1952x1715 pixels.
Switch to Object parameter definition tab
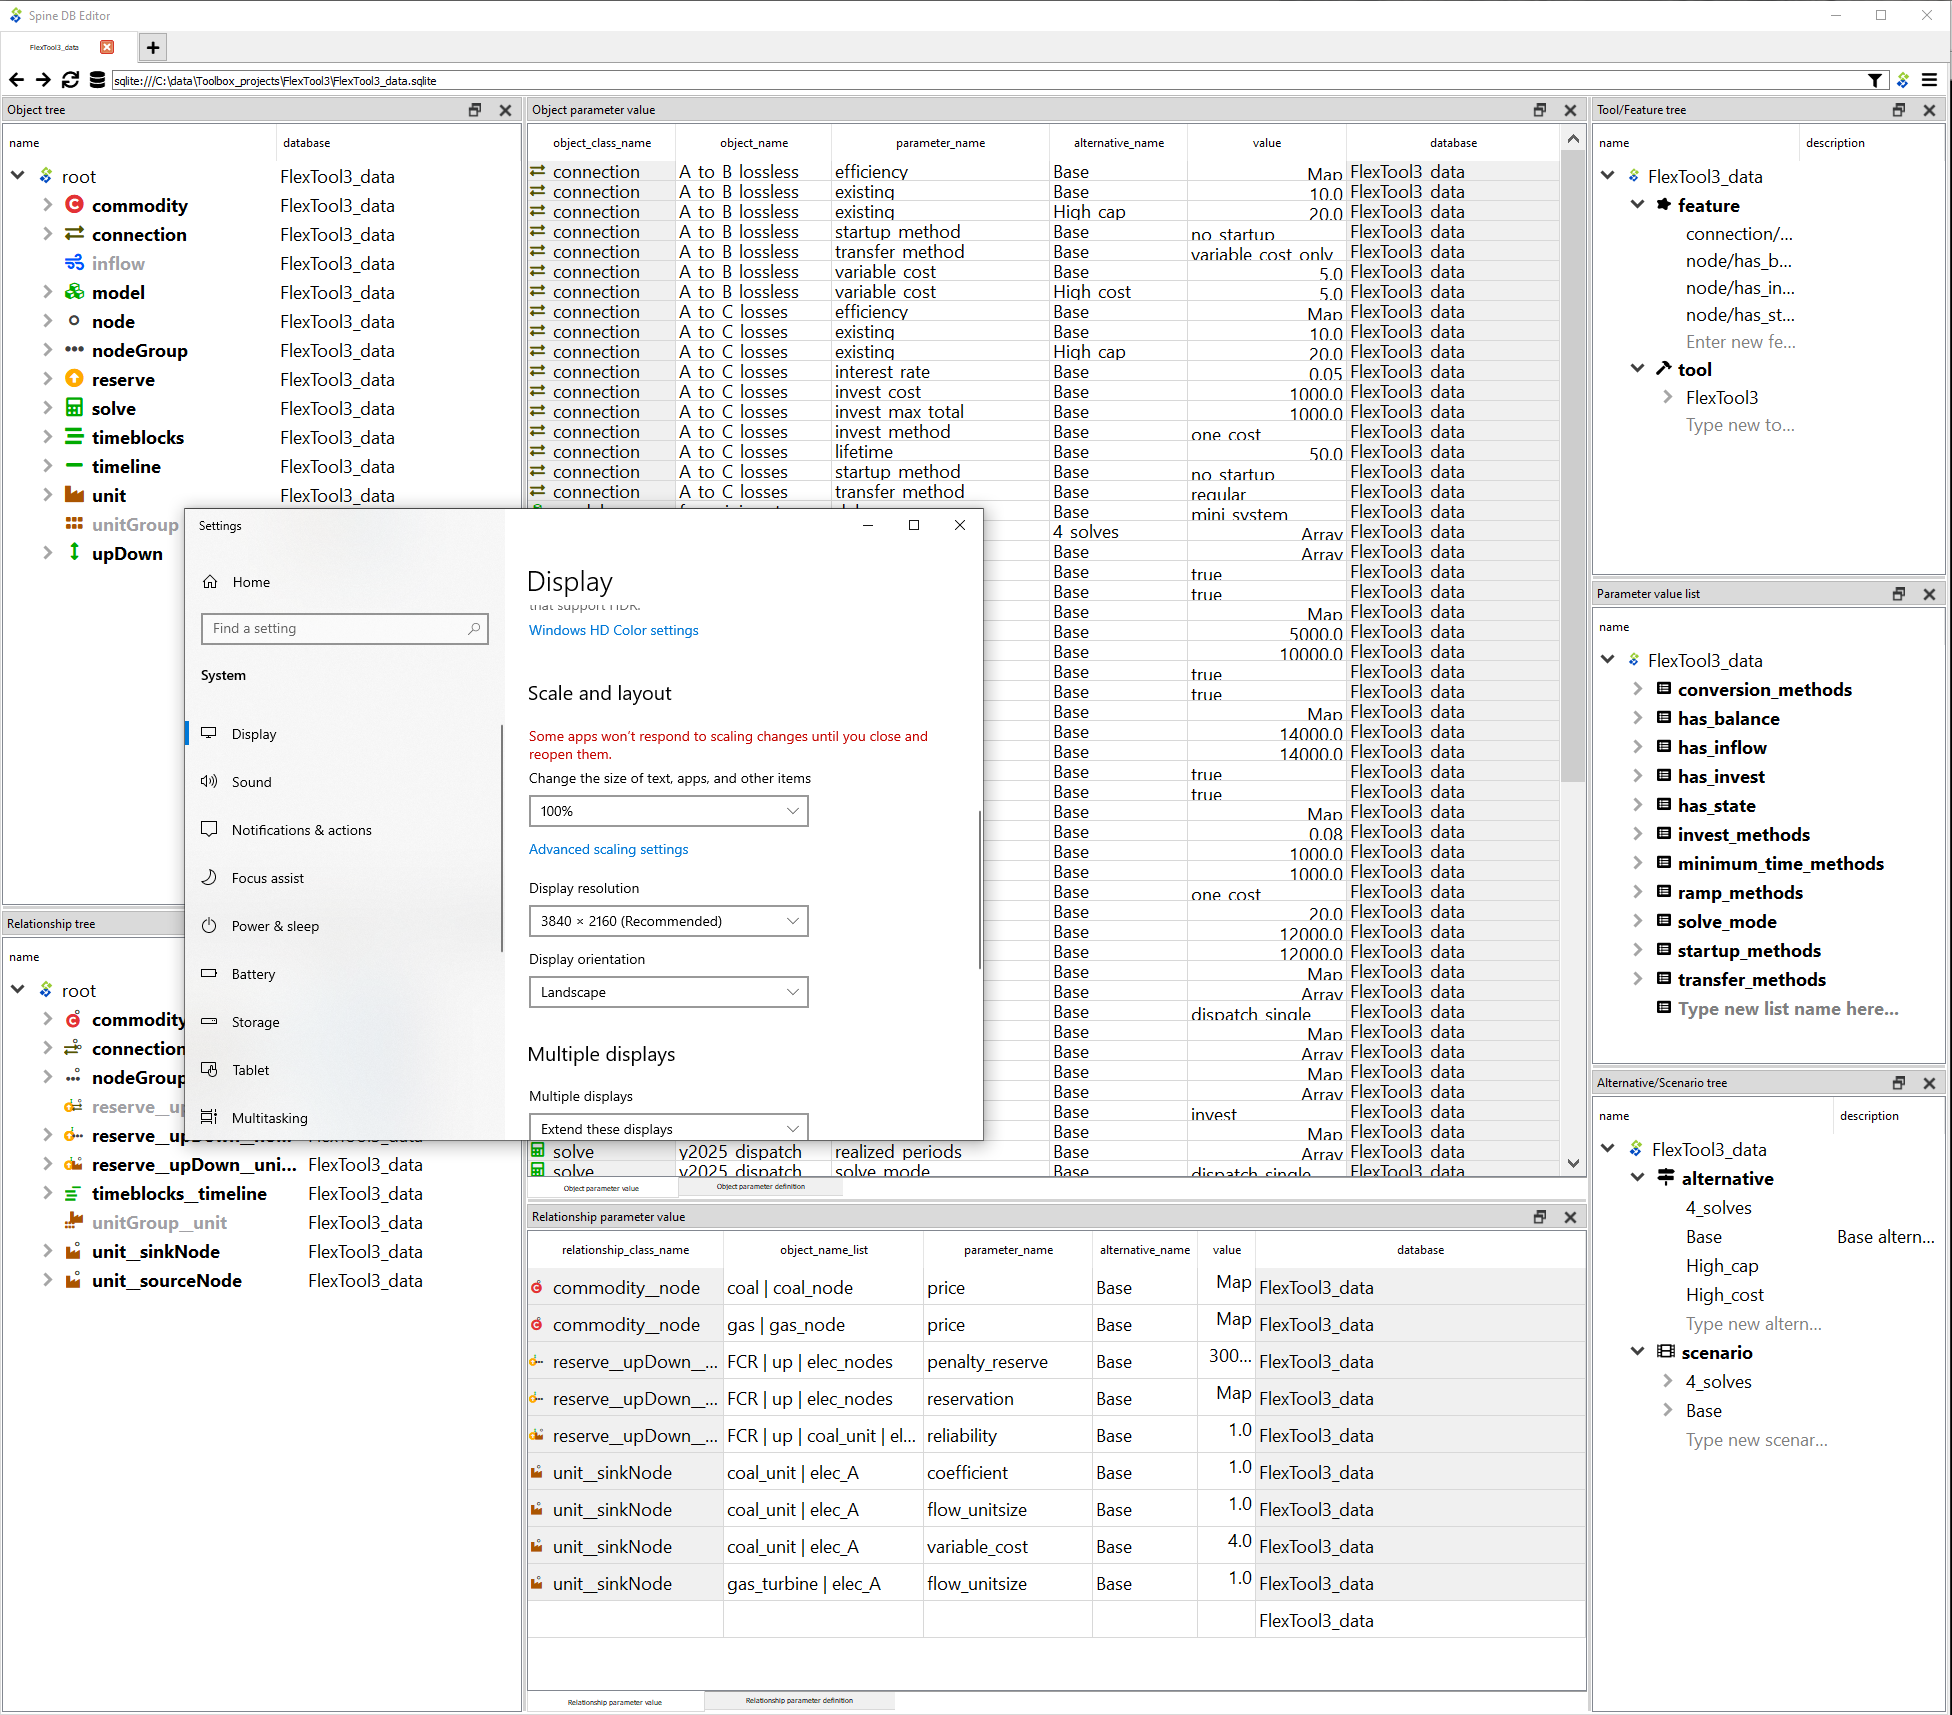tap(760, 1187)
